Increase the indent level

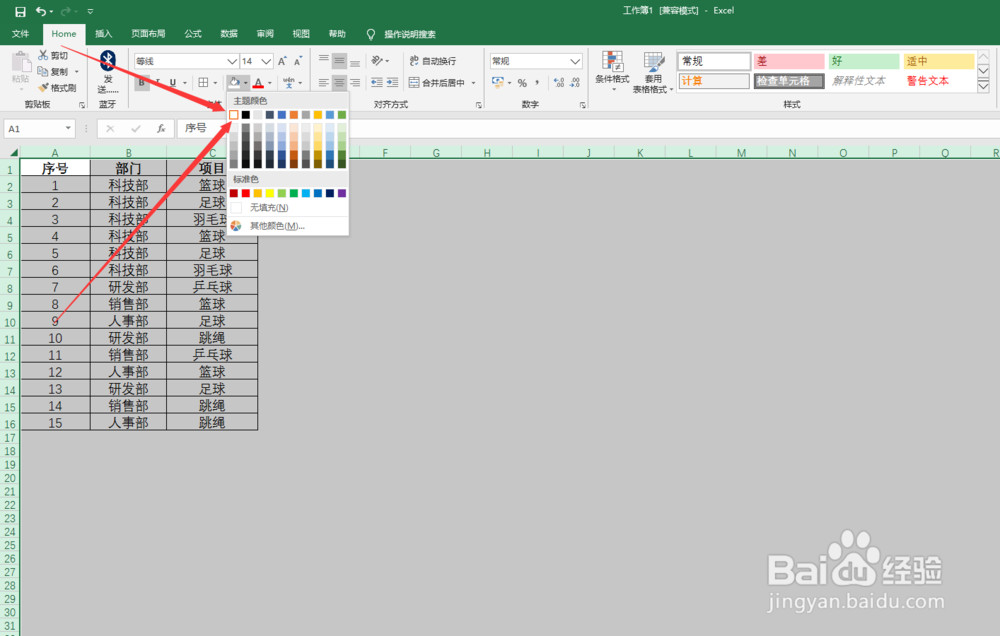392,82
